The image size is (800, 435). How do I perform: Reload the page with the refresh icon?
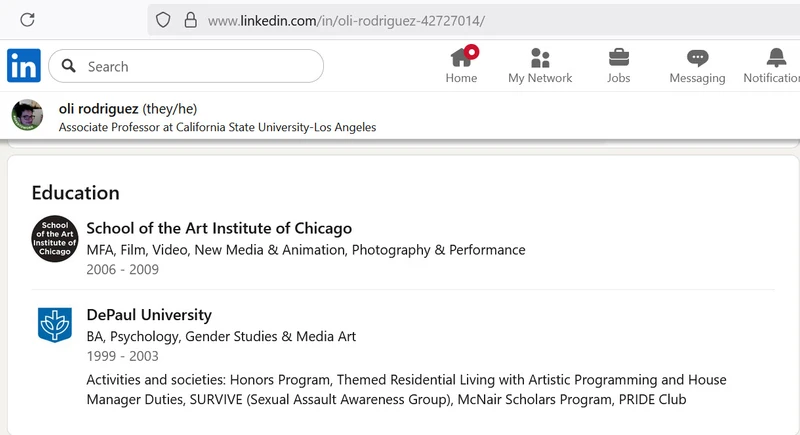pyautogui.click(x=28, y=20)
